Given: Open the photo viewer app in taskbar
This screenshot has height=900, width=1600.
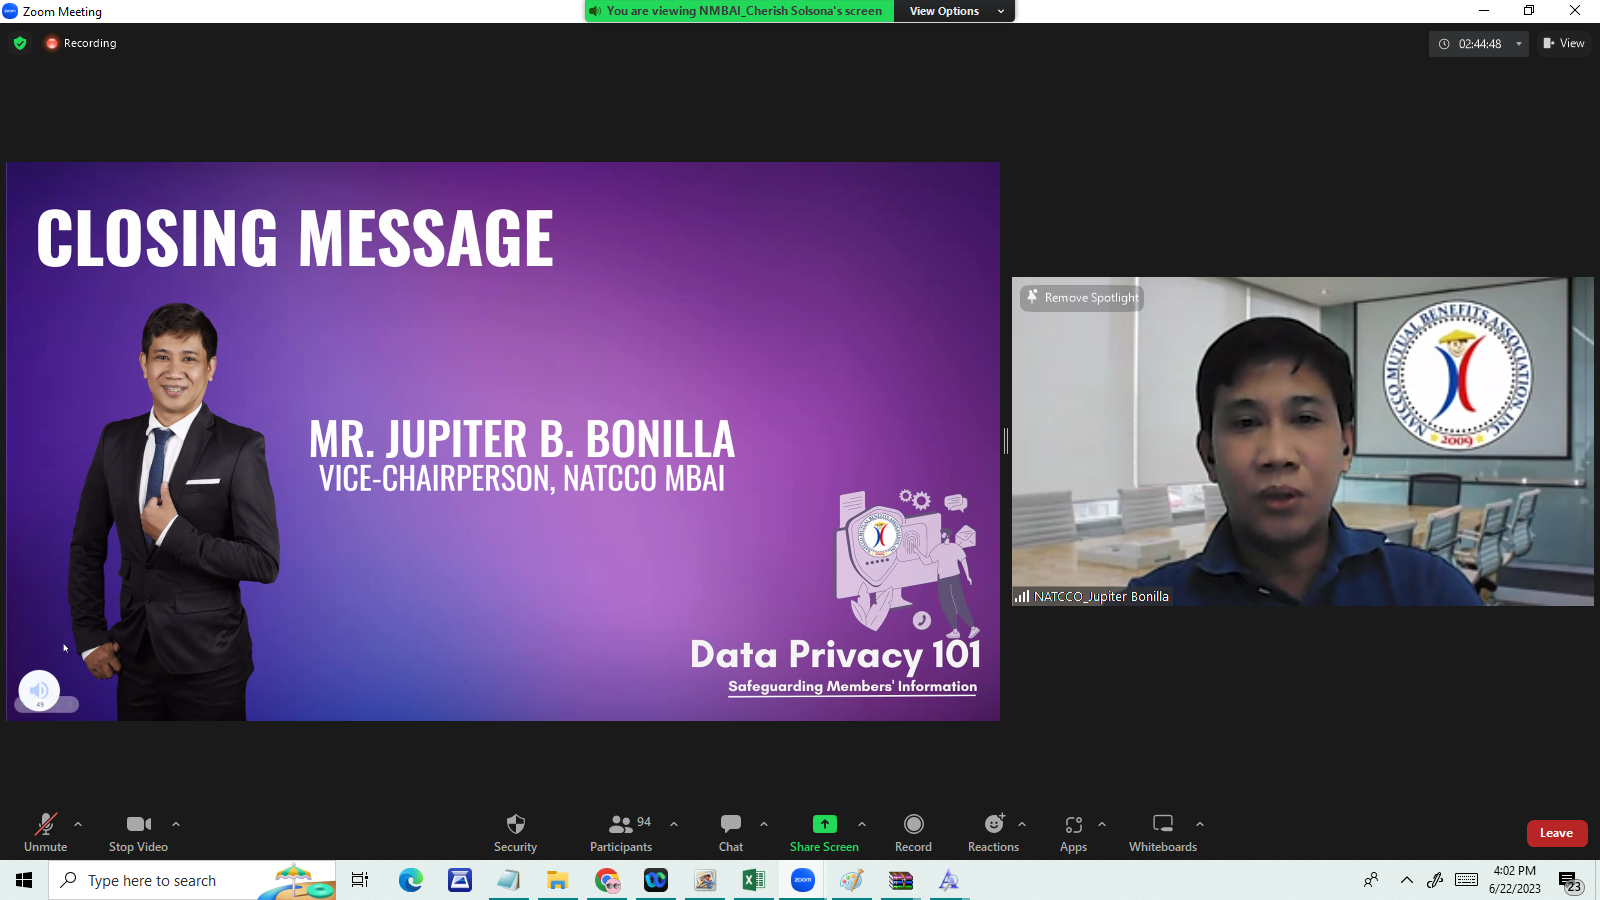Looking at the screenshot, I should coord(705,880).
